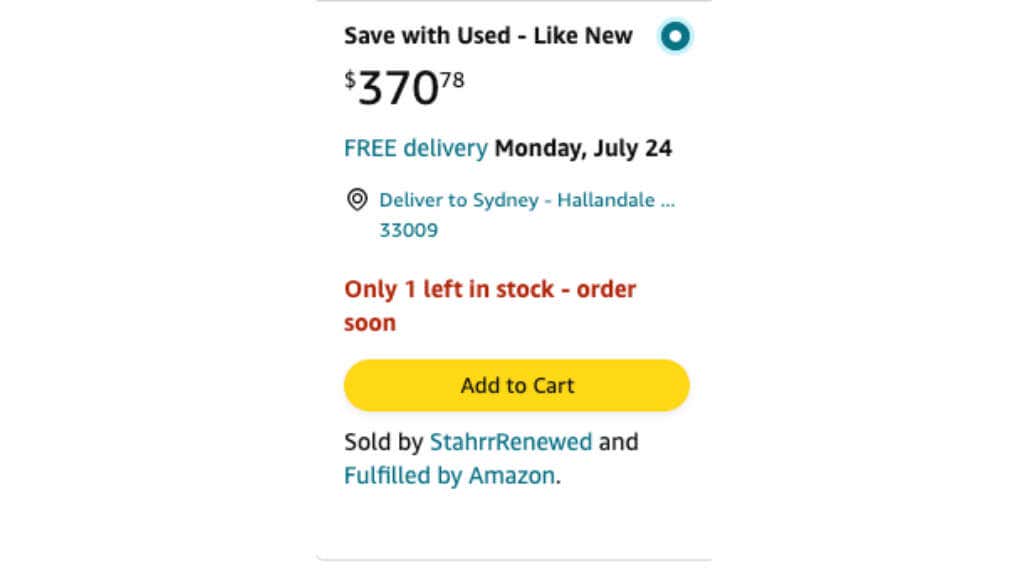The image size is (1024, 576).
Task: Click the 370 whole-dollar price figure
Action: [399, 90]
